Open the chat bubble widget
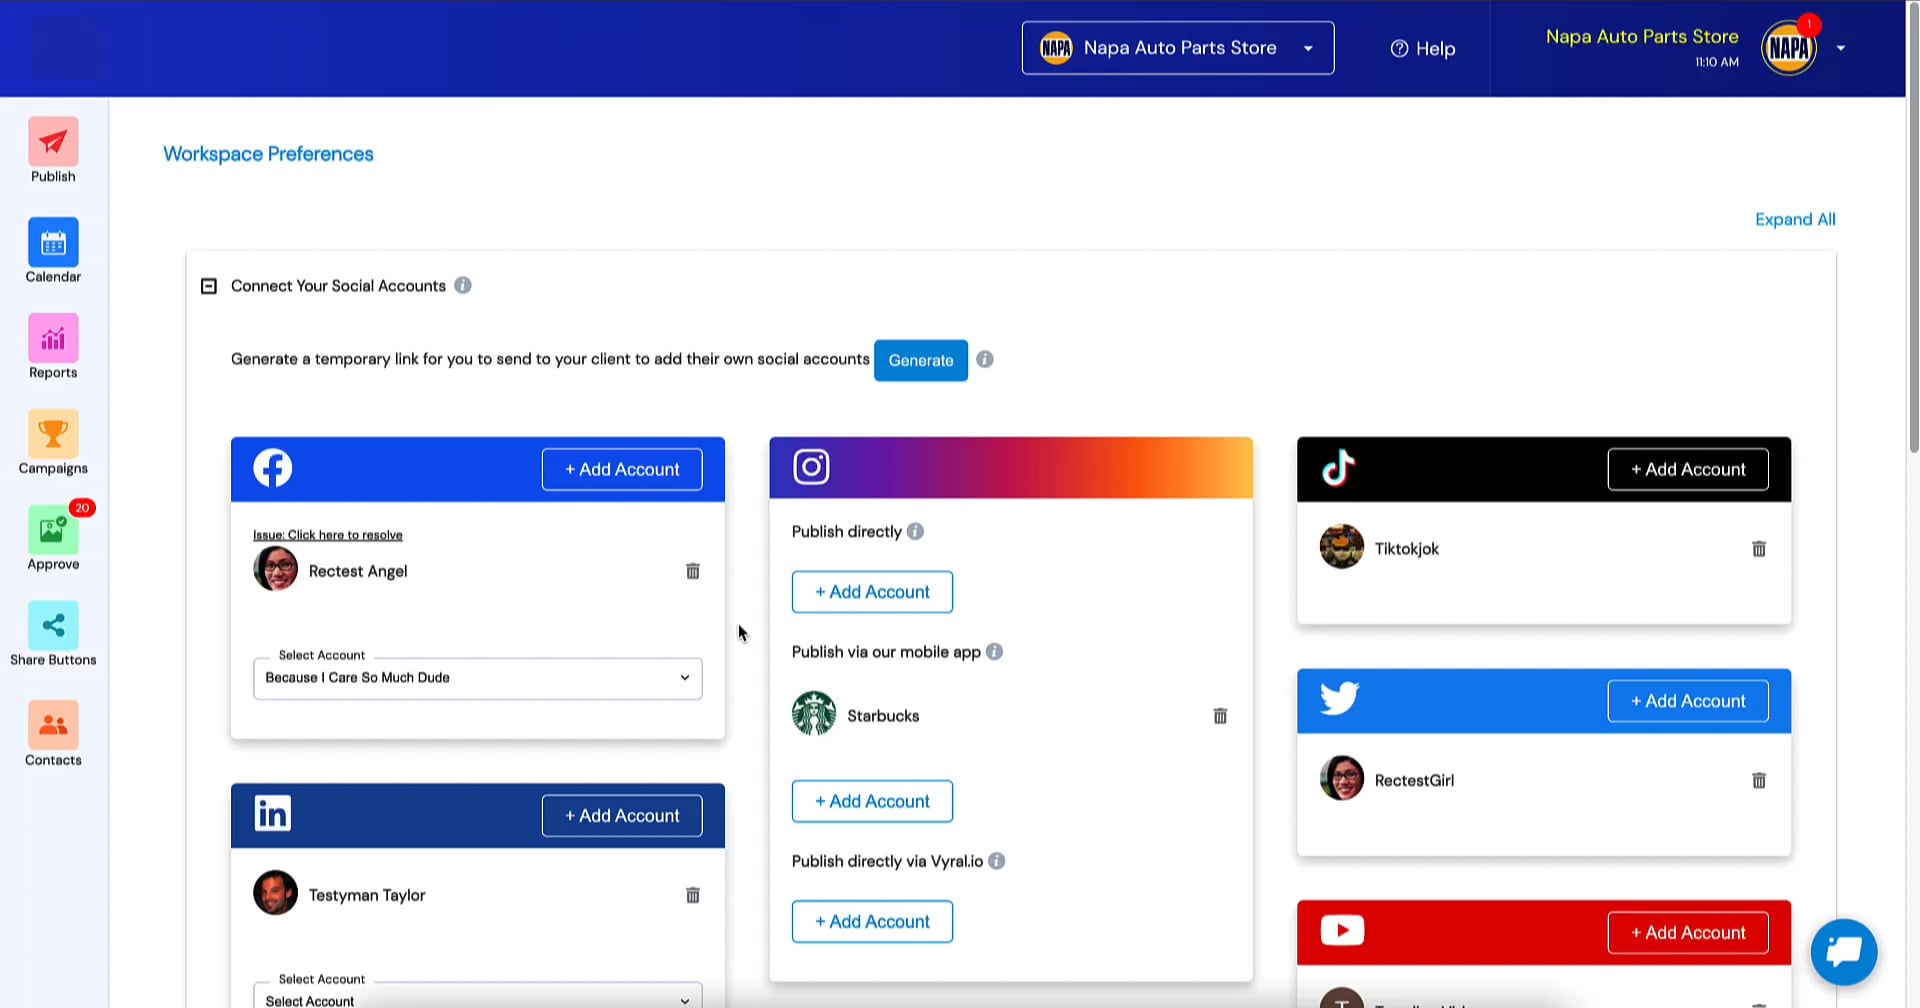 pos(1843,952)
